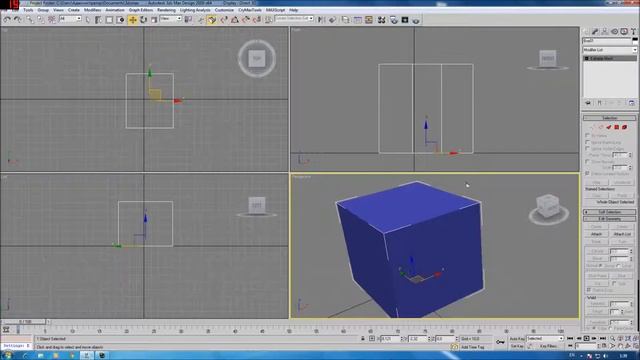Image resolution: width=640 pixels, height=360 pixels.
Task: Click the Align tool icon
Action: (332, 20)
